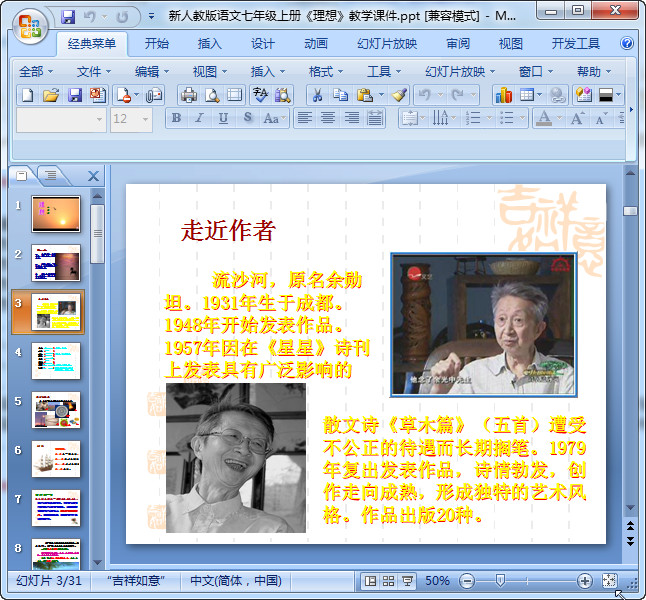Click the Insert Table icon
The width and height of the screenshot is (646, 600).
click(527, 95)
